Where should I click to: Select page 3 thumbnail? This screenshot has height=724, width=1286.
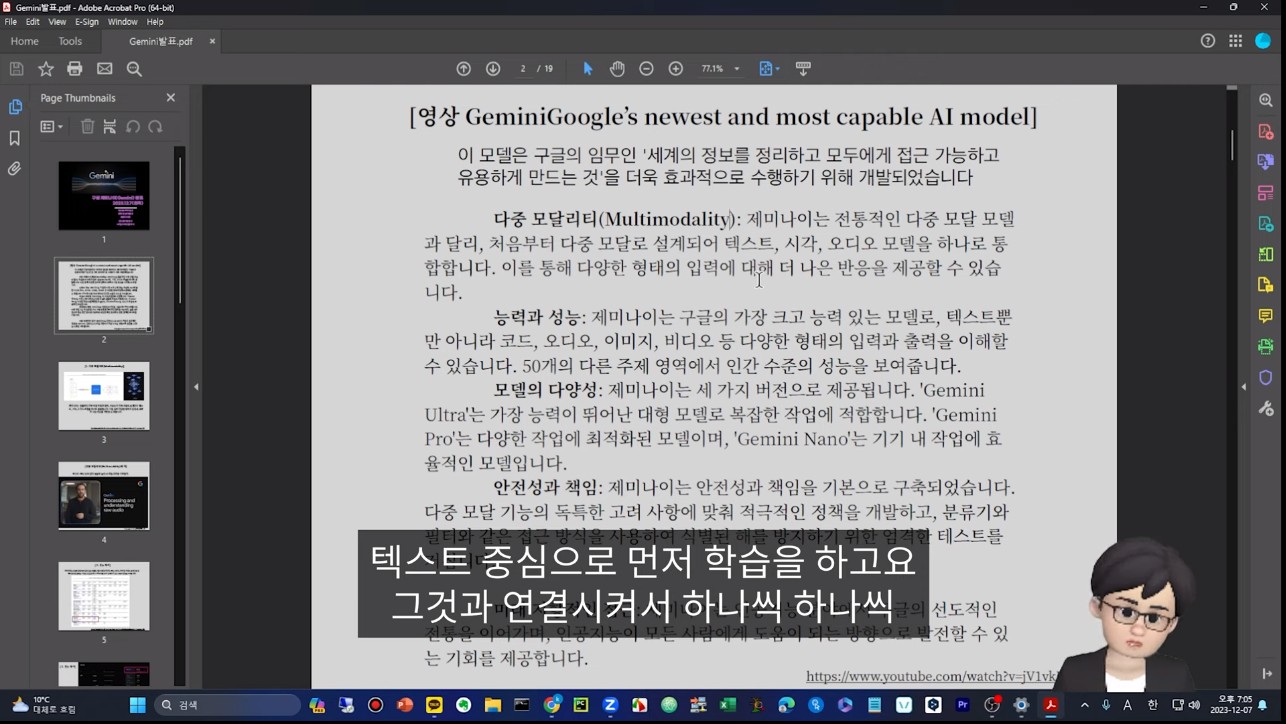tap(104, 396)
